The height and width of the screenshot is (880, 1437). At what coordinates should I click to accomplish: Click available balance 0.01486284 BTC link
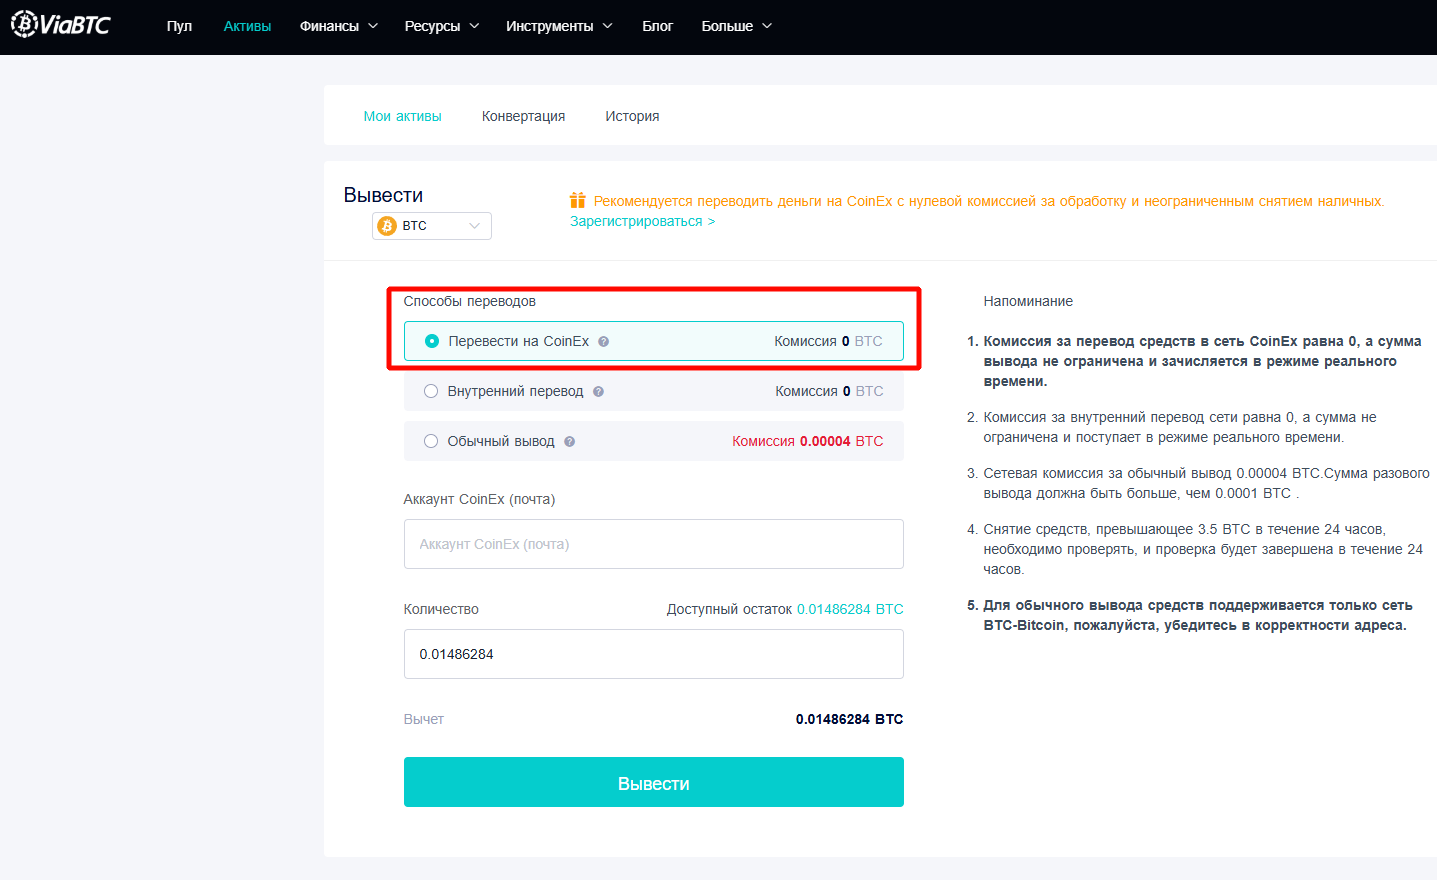[850, 609]
